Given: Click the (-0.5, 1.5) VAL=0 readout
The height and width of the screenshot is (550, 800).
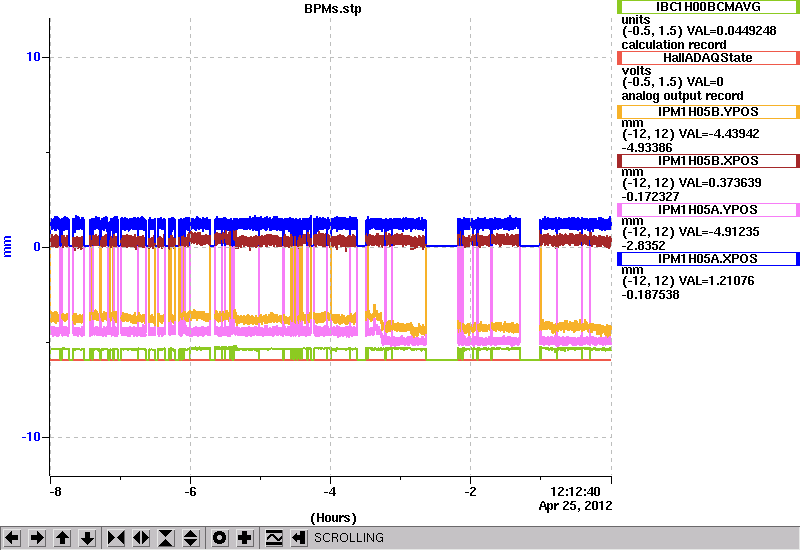Looking at the screenshot, I should click(x=672, y=82).
